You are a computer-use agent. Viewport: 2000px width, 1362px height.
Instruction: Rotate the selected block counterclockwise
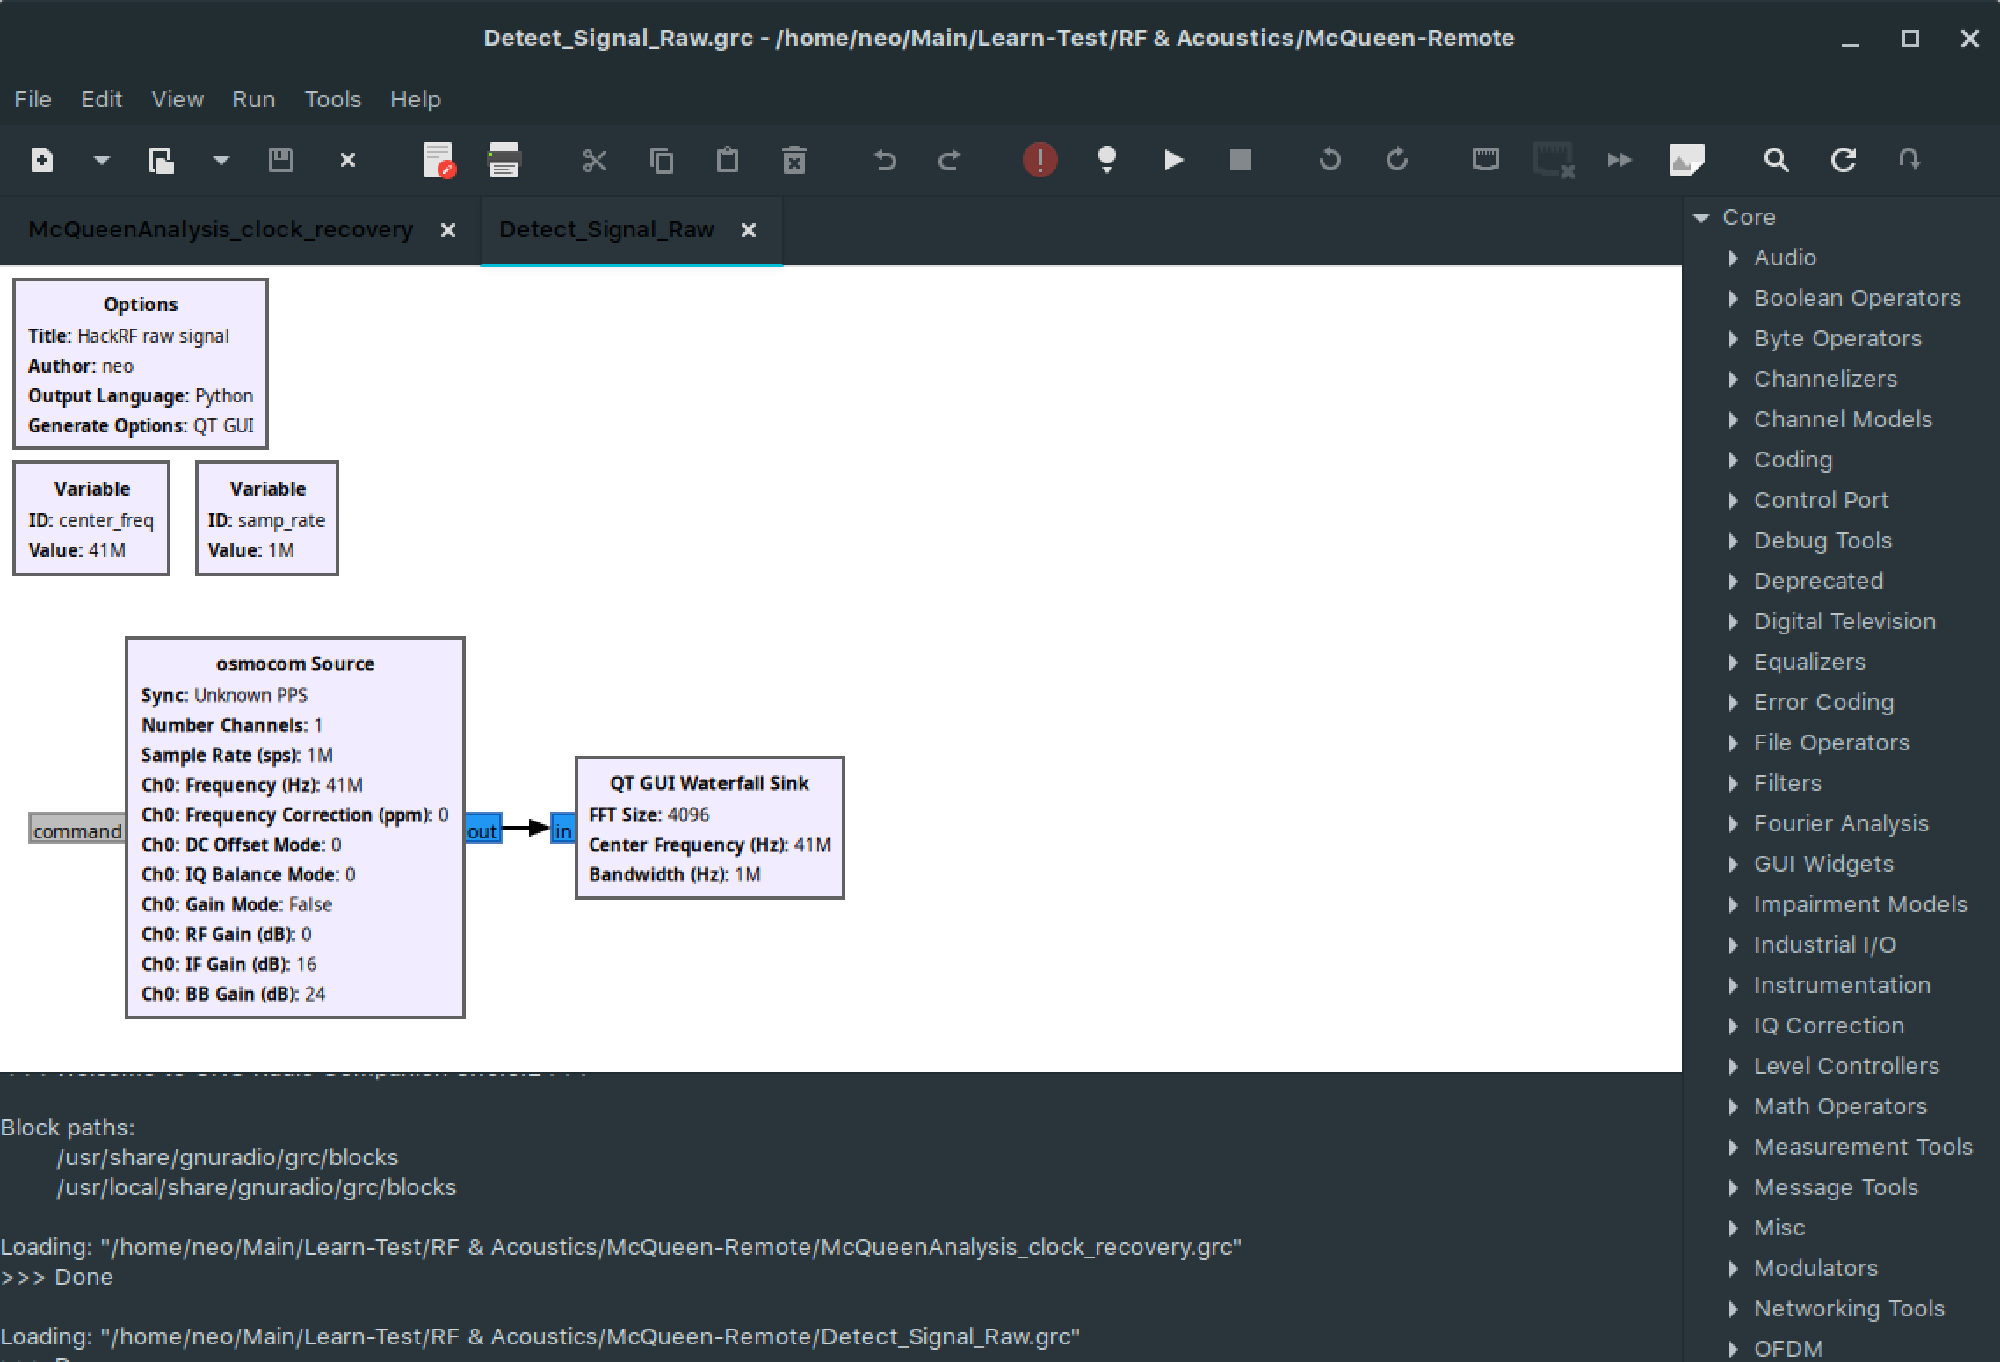coord(1329,160)
